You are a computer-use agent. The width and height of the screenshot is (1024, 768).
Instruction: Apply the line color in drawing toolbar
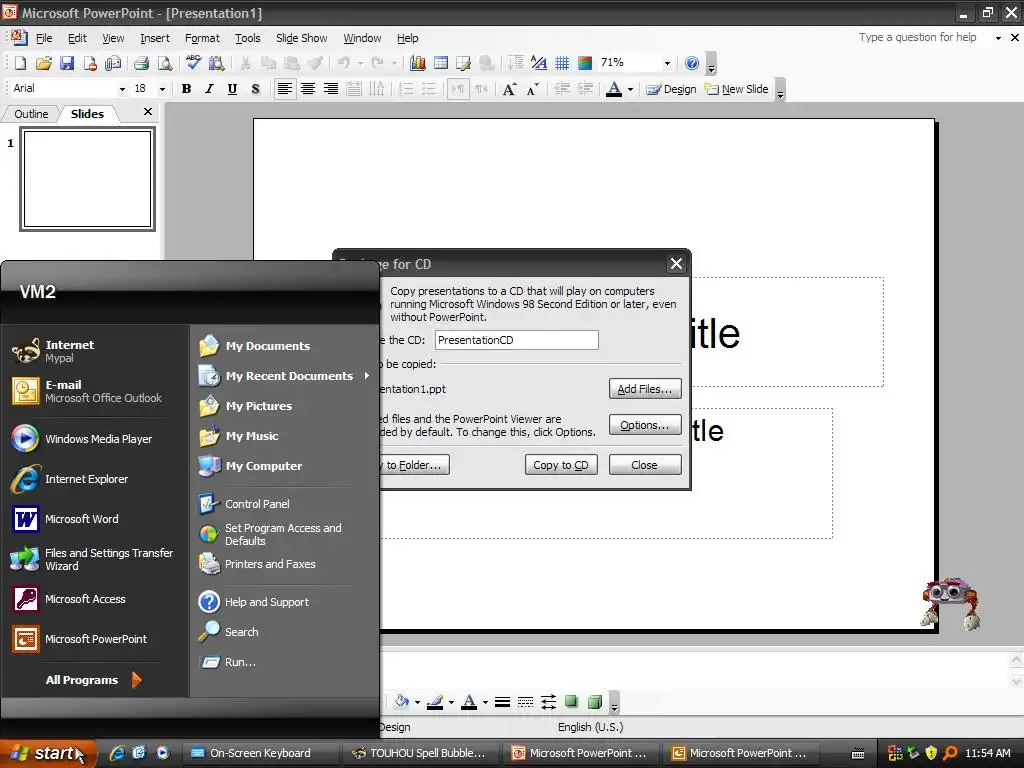pyautogui.click(x=435, y=702)
